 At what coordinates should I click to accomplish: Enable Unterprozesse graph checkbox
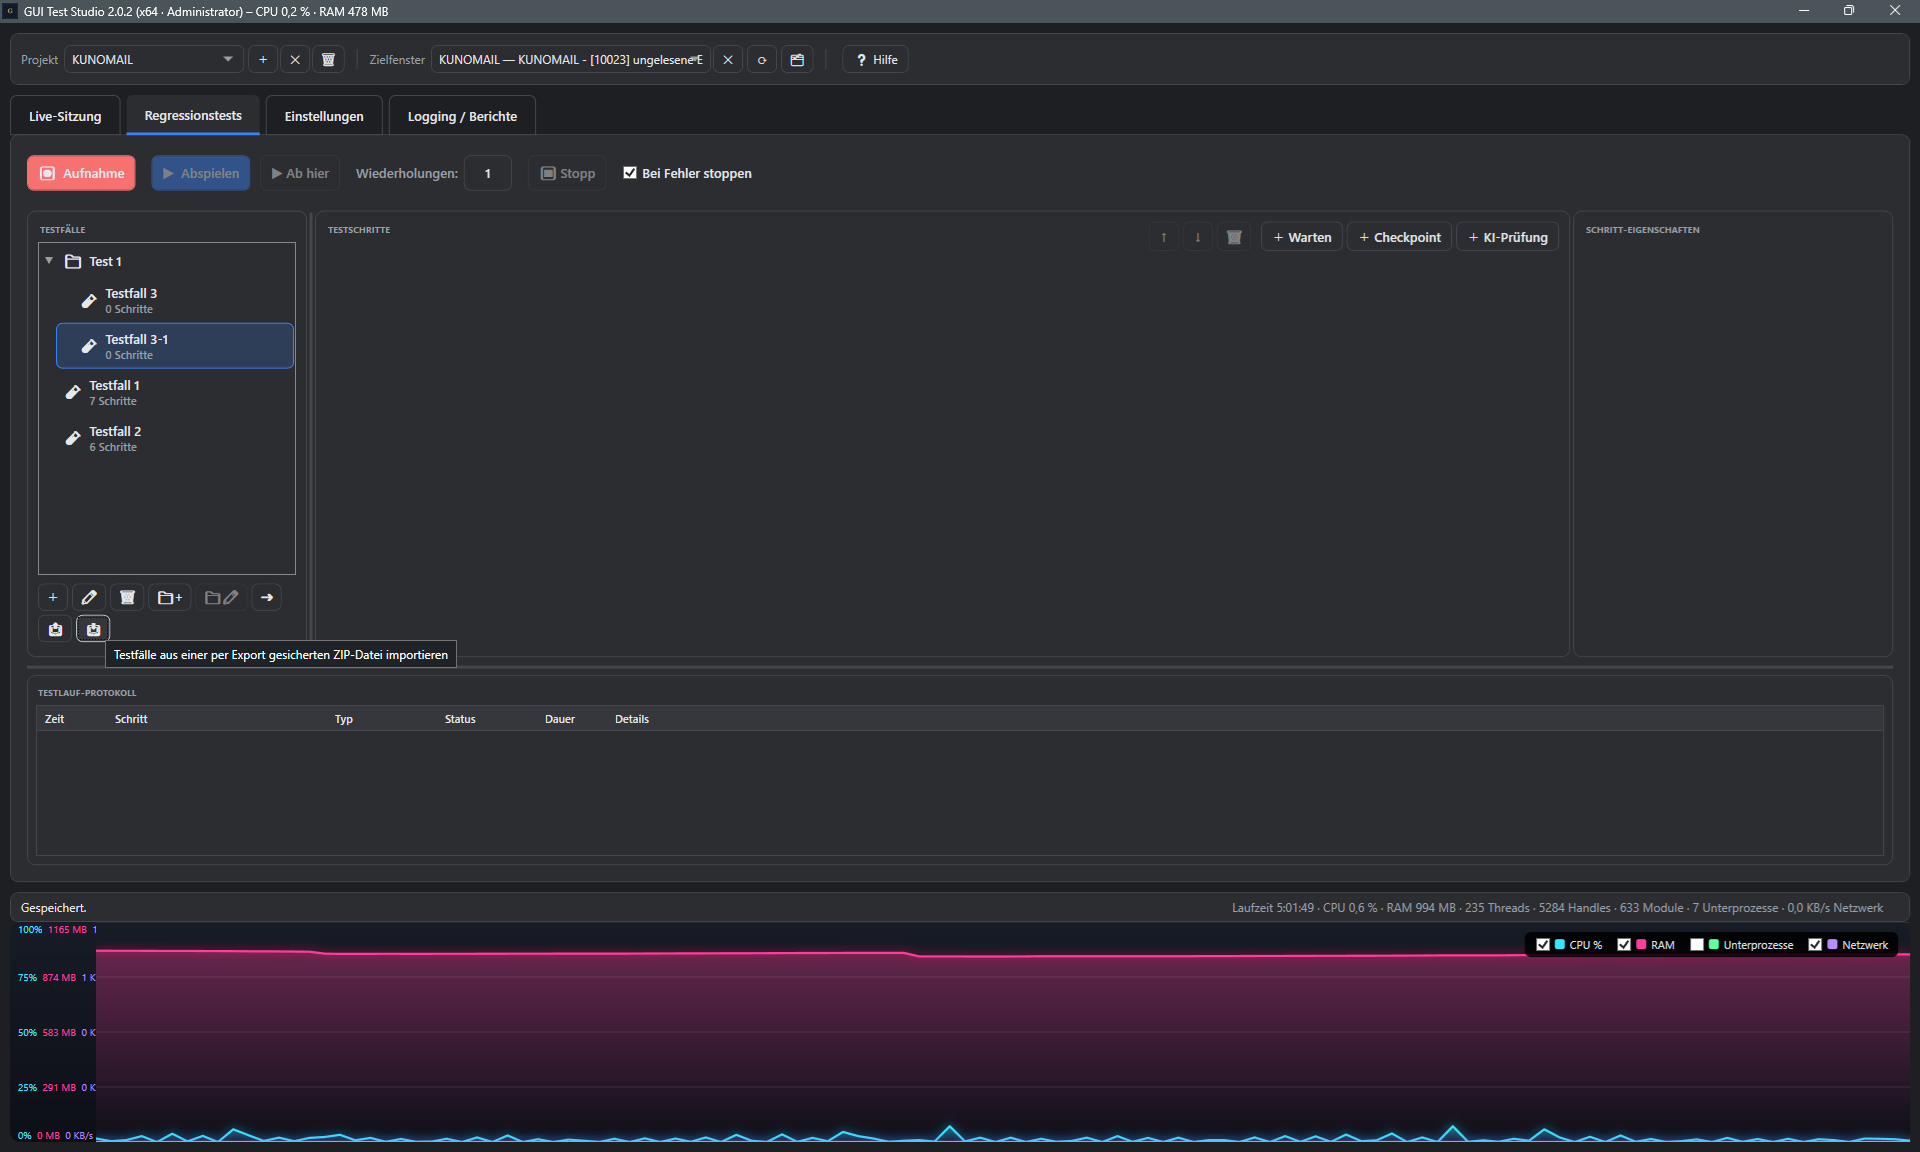coord(1697,945)
